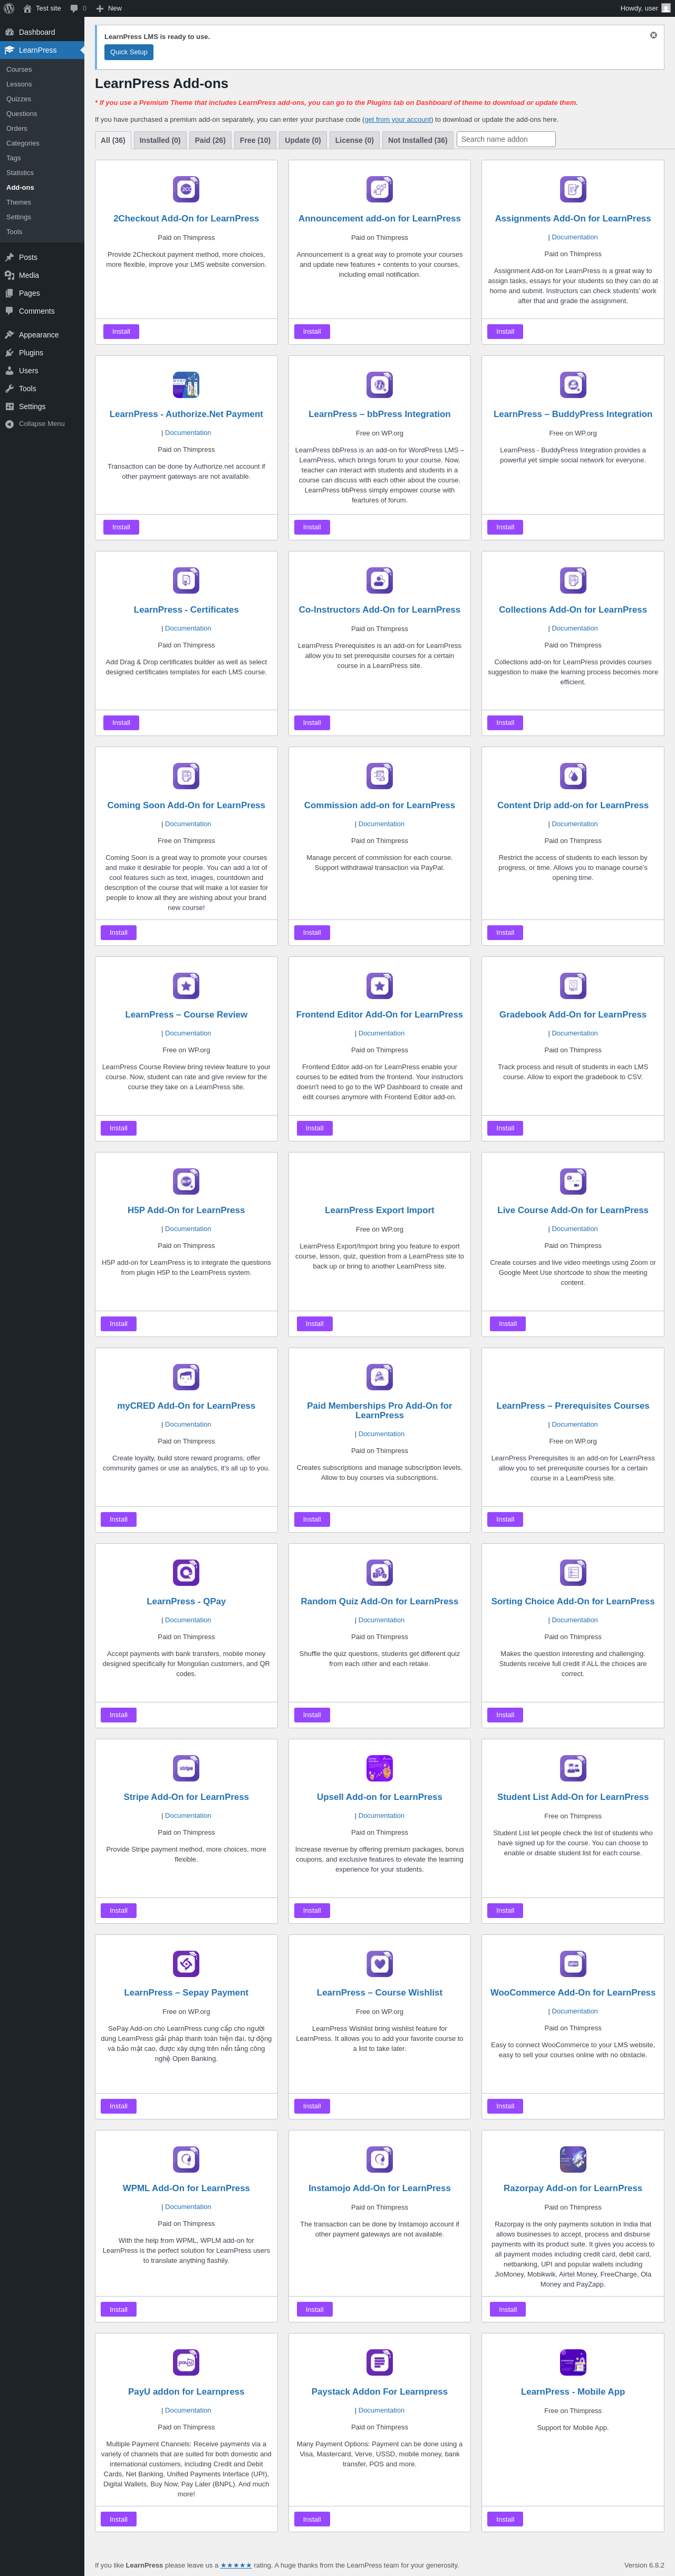Click the Upsell add-on icon
This screenshot has height=2576, width=675.
coord(379,1767)
